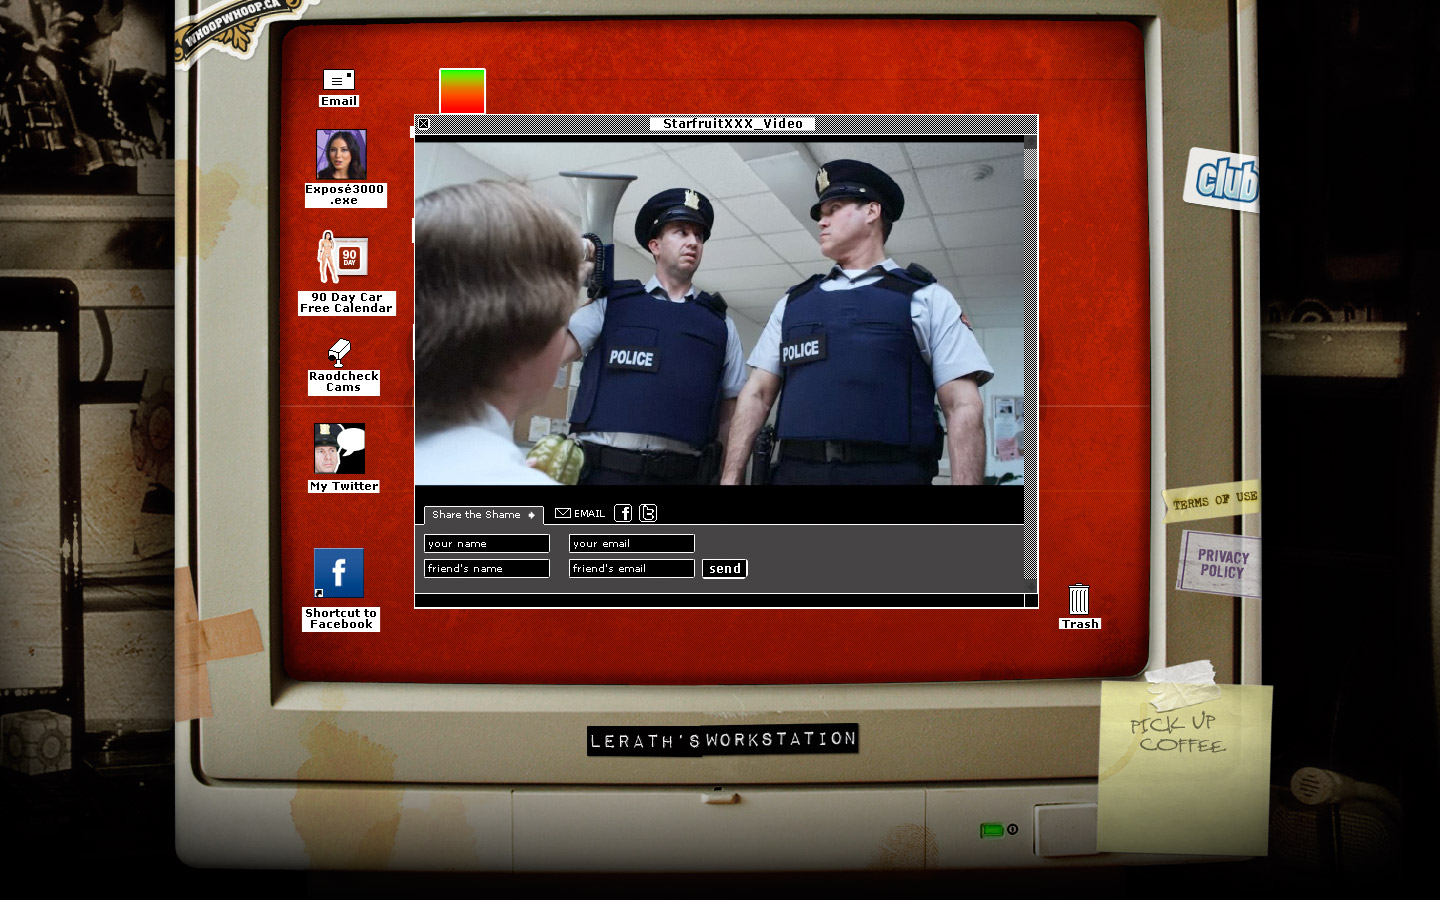The height and width of the screenshot is (900, 1440).
Task: Click the 'friend's email' field
Action: 631,568
